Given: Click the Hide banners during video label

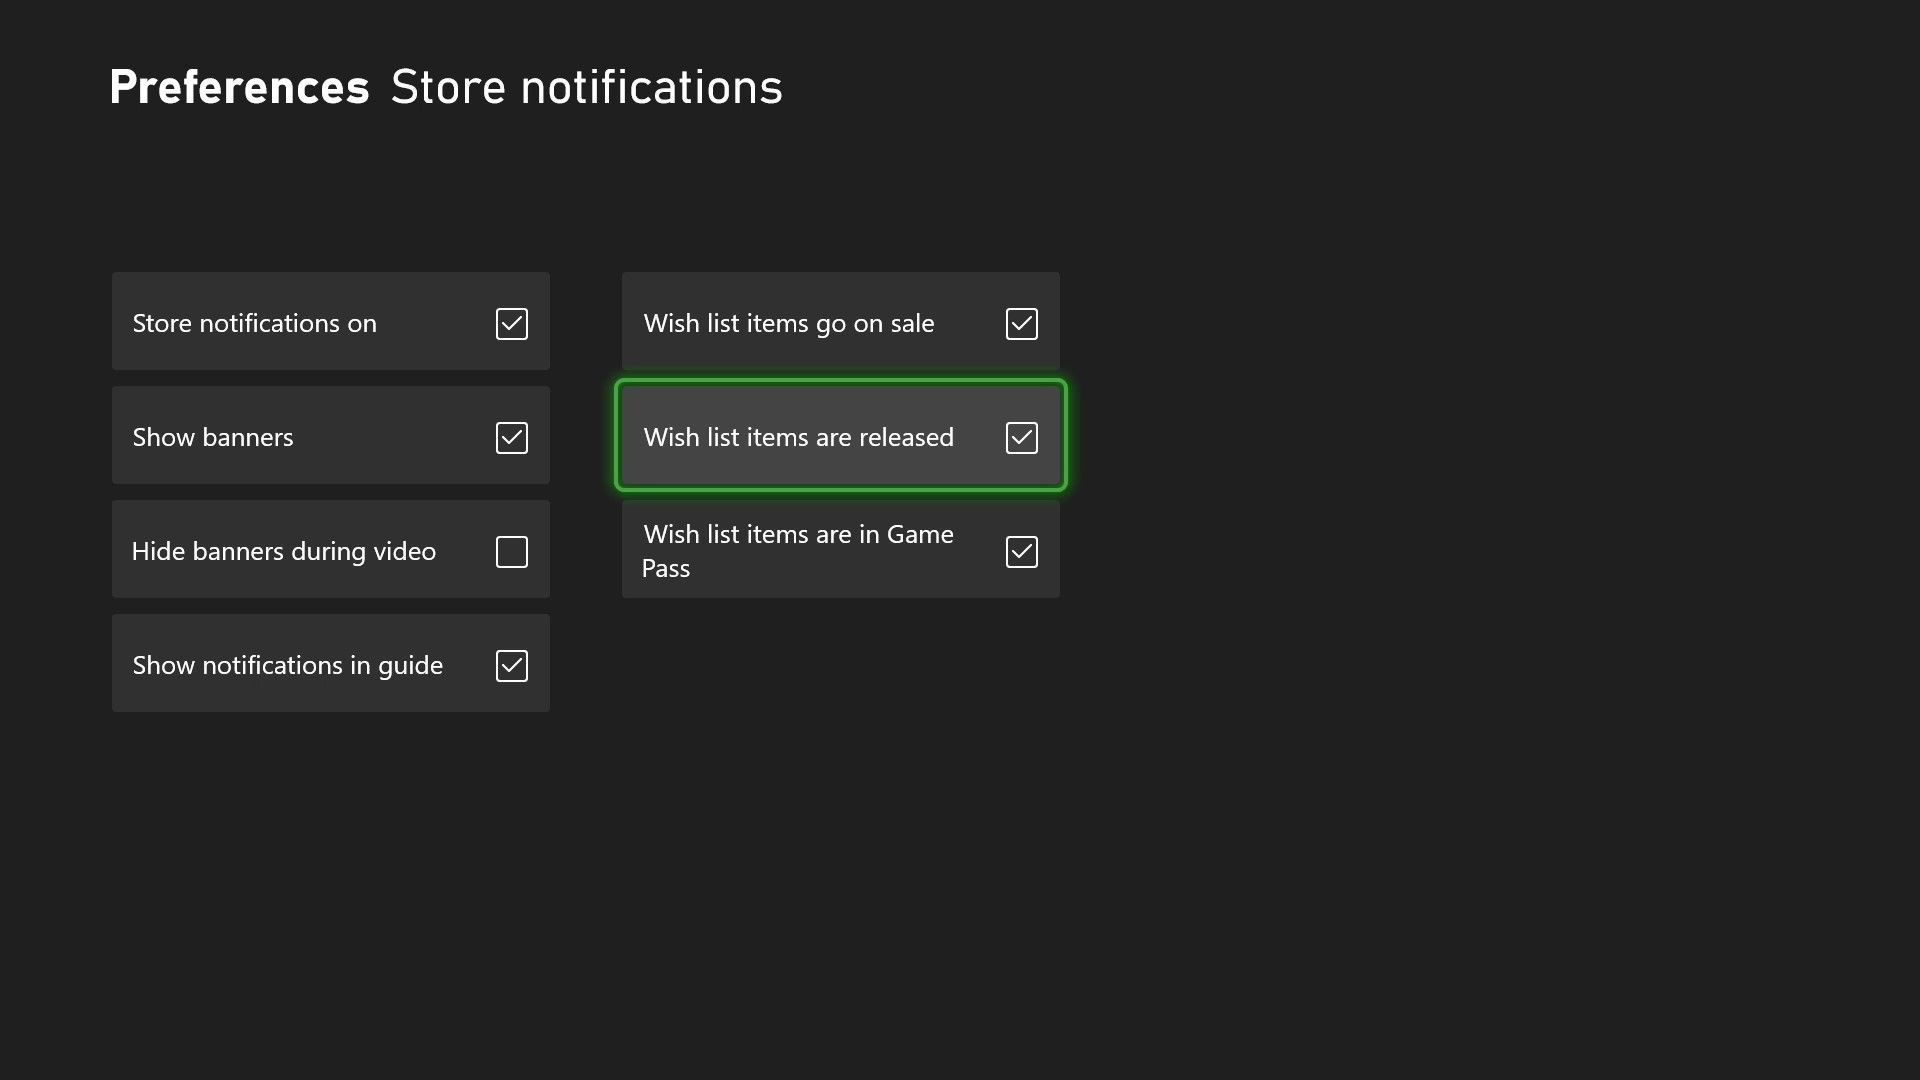Looking at the screenshot, I should pos(283,551).
